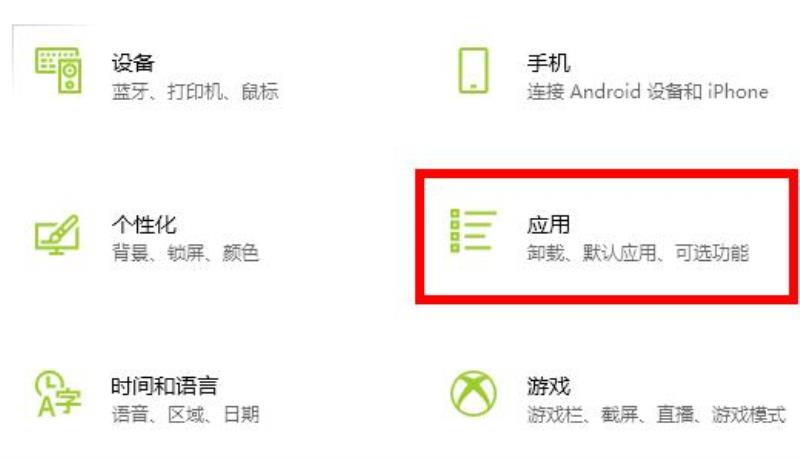
Task: Click the 卸载、默认应用、可选功能 description
Action: 638,253
